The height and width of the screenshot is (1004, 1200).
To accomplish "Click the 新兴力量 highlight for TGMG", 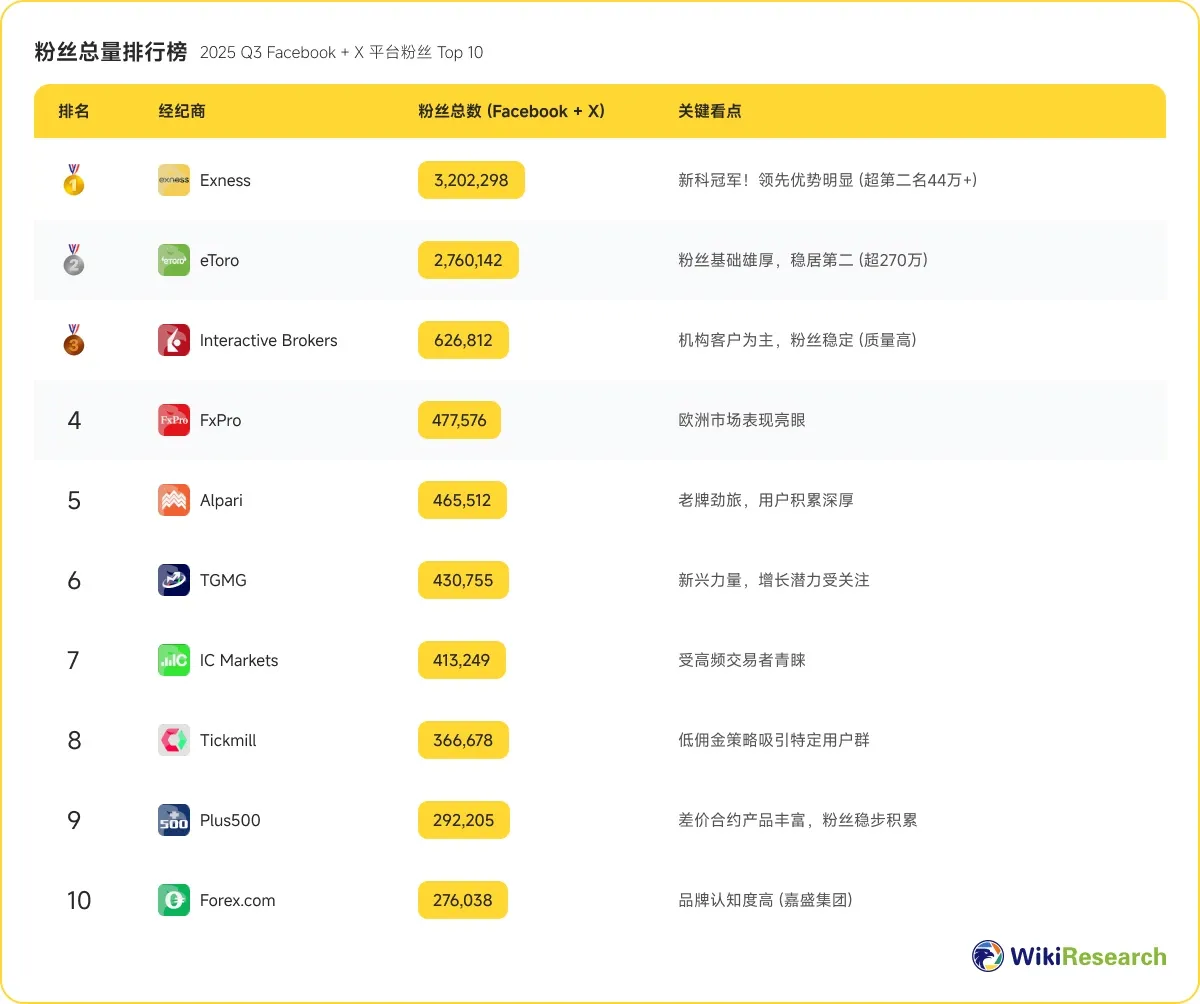I will coord(774,580).
